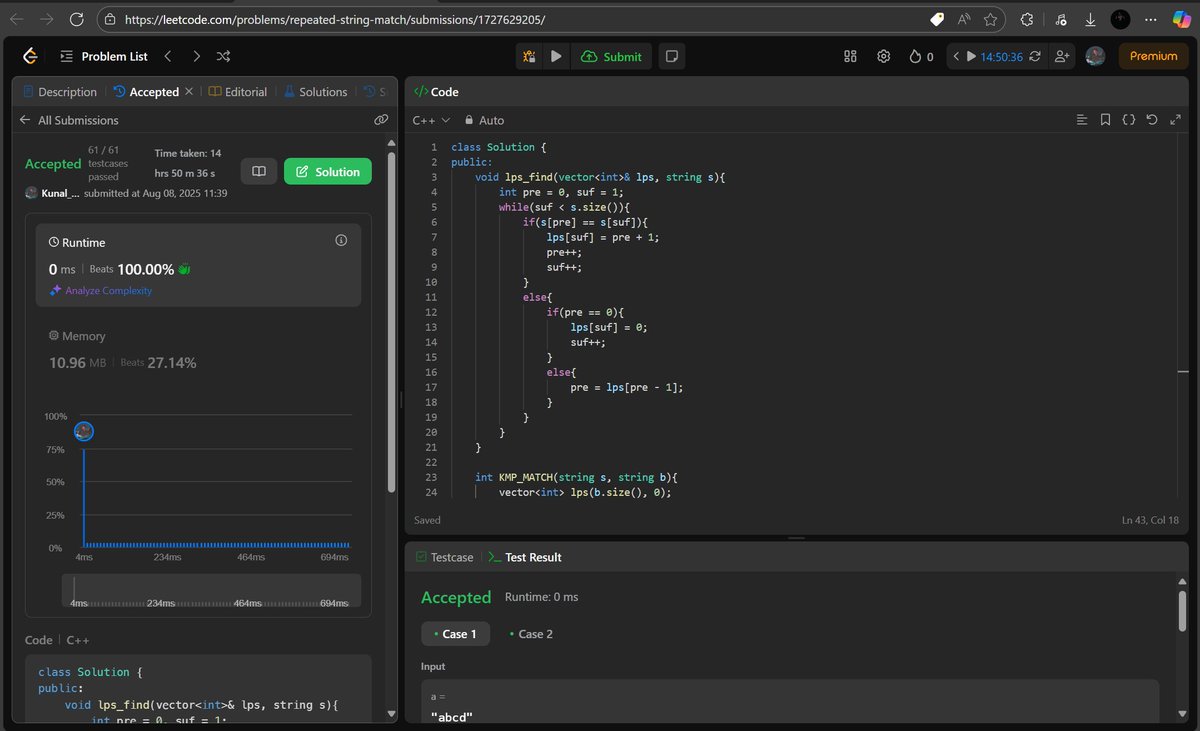The height and width of the screenshot is (731, 1200).
Task: Open the Solutions tab
Action: (x=316, y=92)
